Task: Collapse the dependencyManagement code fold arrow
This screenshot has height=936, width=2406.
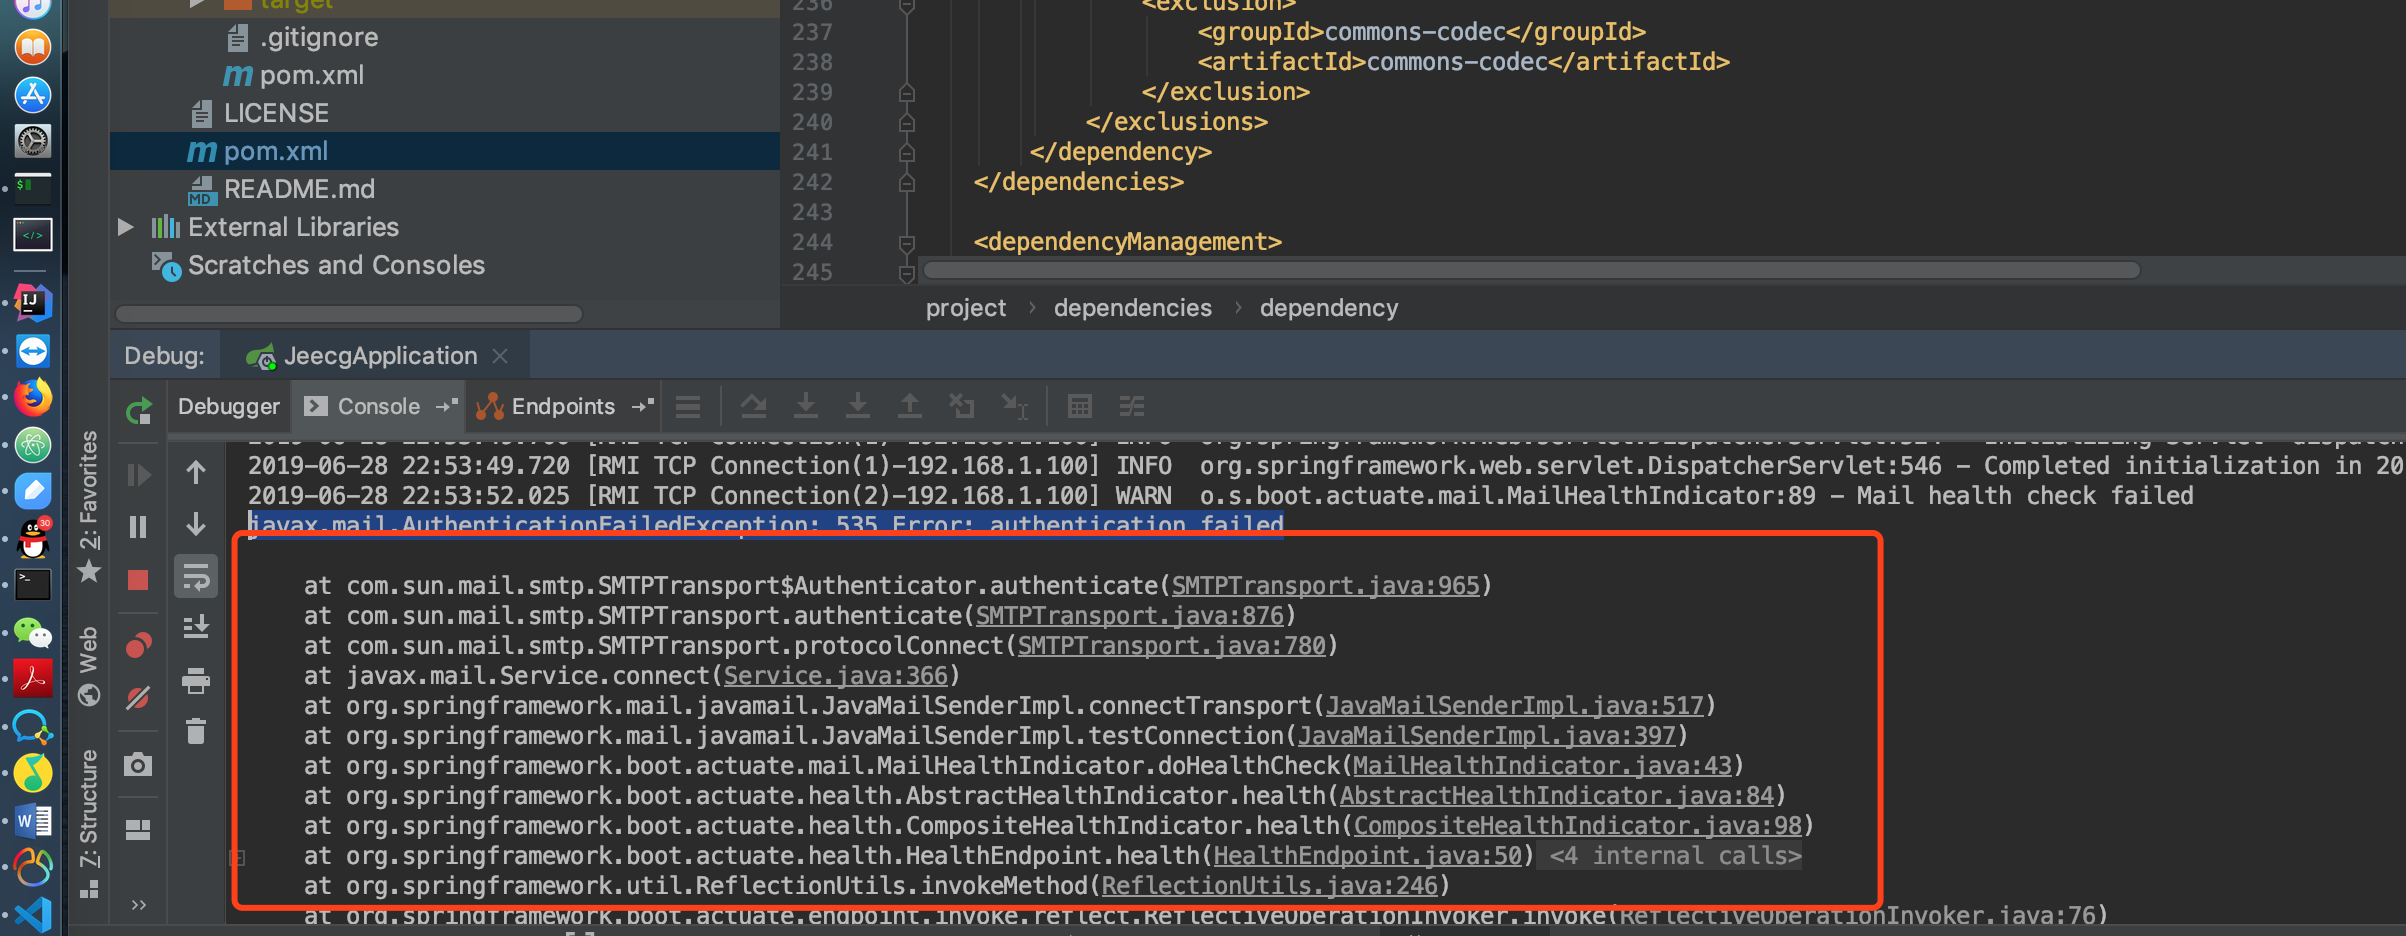Action: click(x=906, y=241)
